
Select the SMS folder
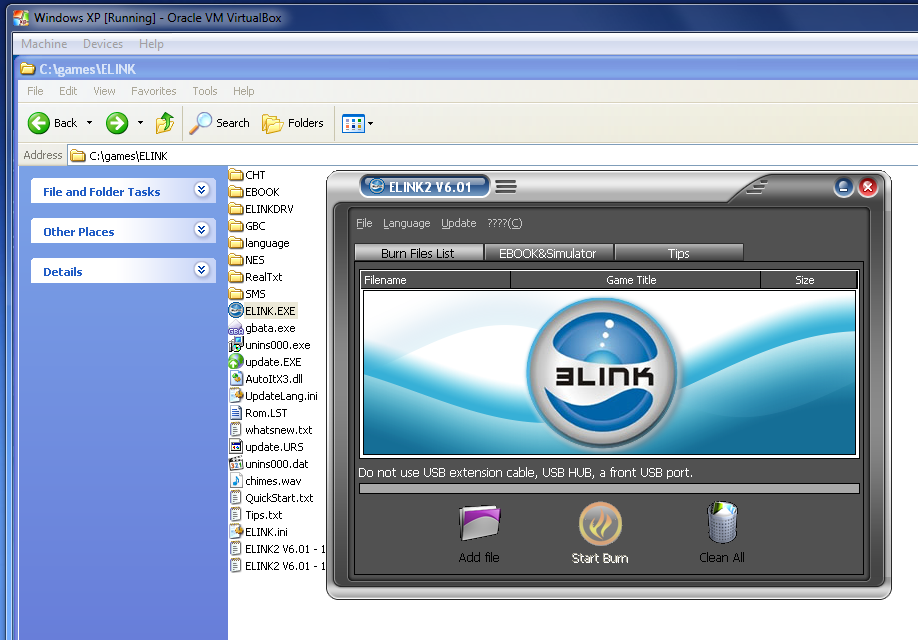[247, 293]
